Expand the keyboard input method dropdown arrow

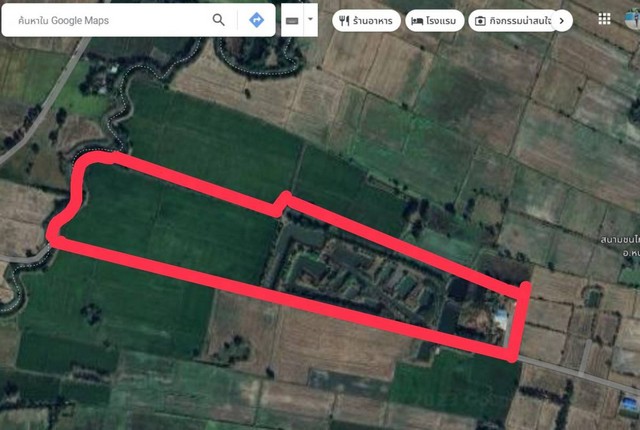pyautogui.click(x=310, y=19)
